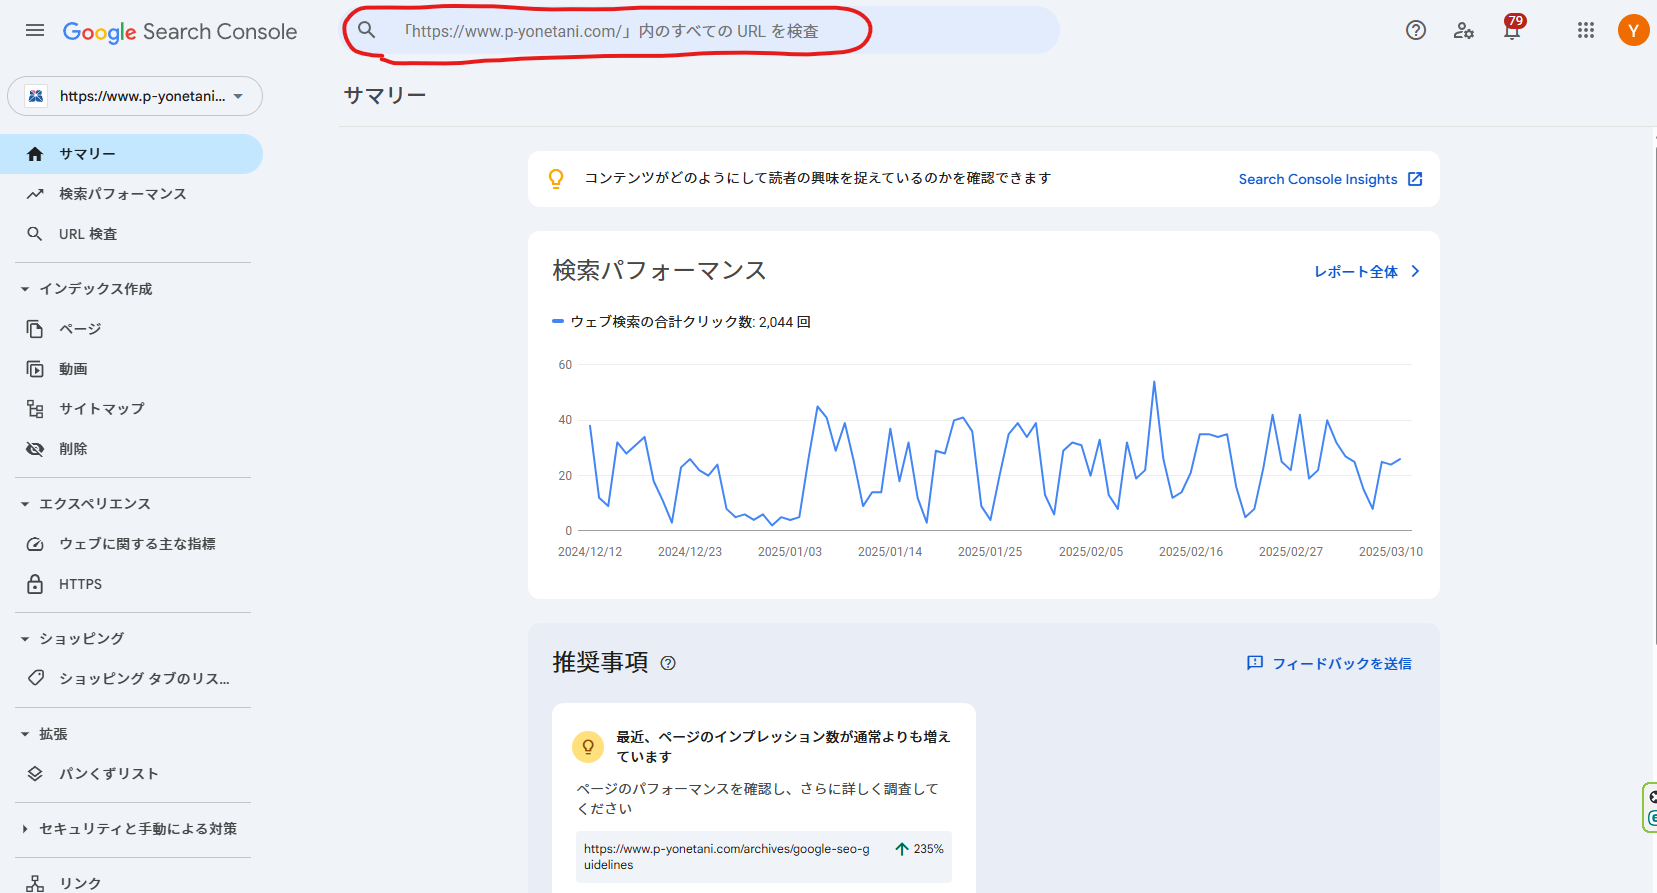This screenshot has height=893, width=1657.
Task: Click the help icon beside 推奨事項
Action: coord(668,663)
